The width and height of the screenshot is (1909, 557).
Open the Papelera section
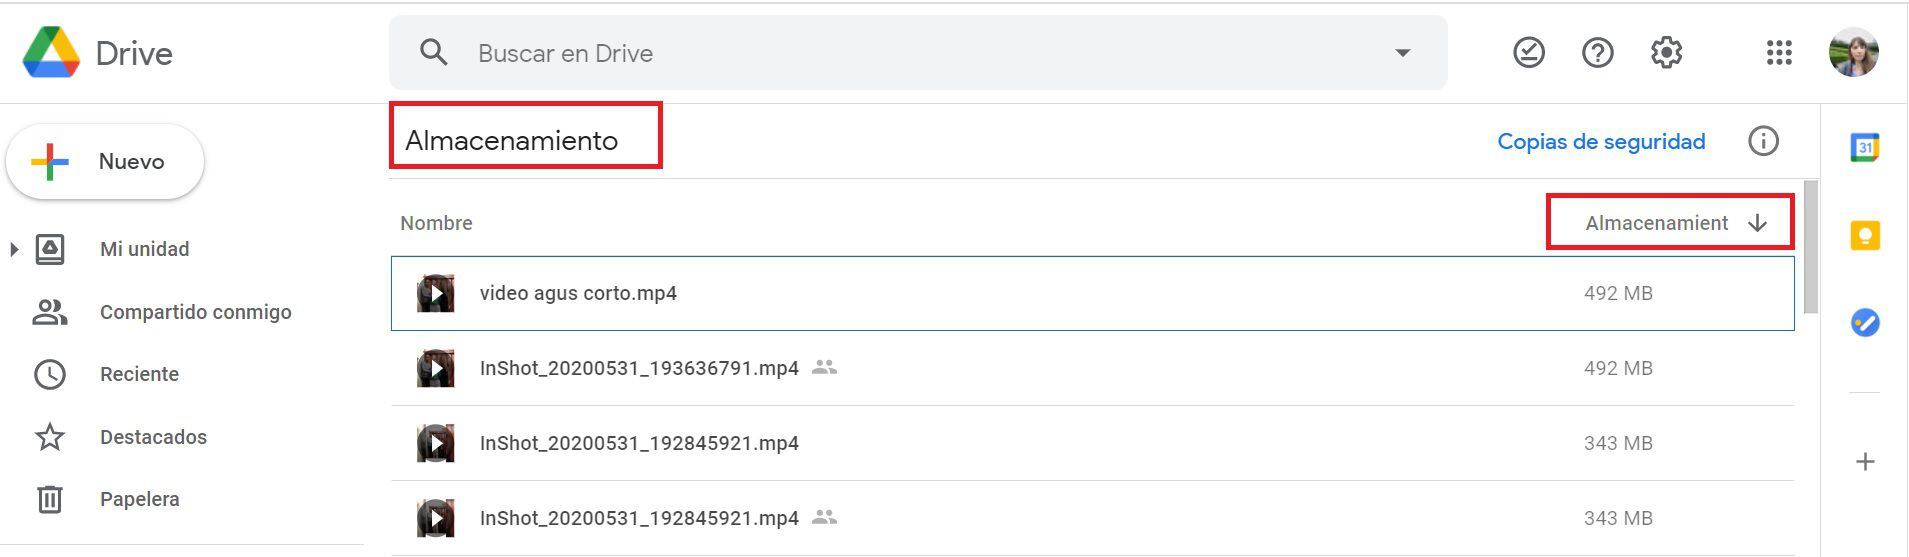pyautogui.click(x=139, y=499)
